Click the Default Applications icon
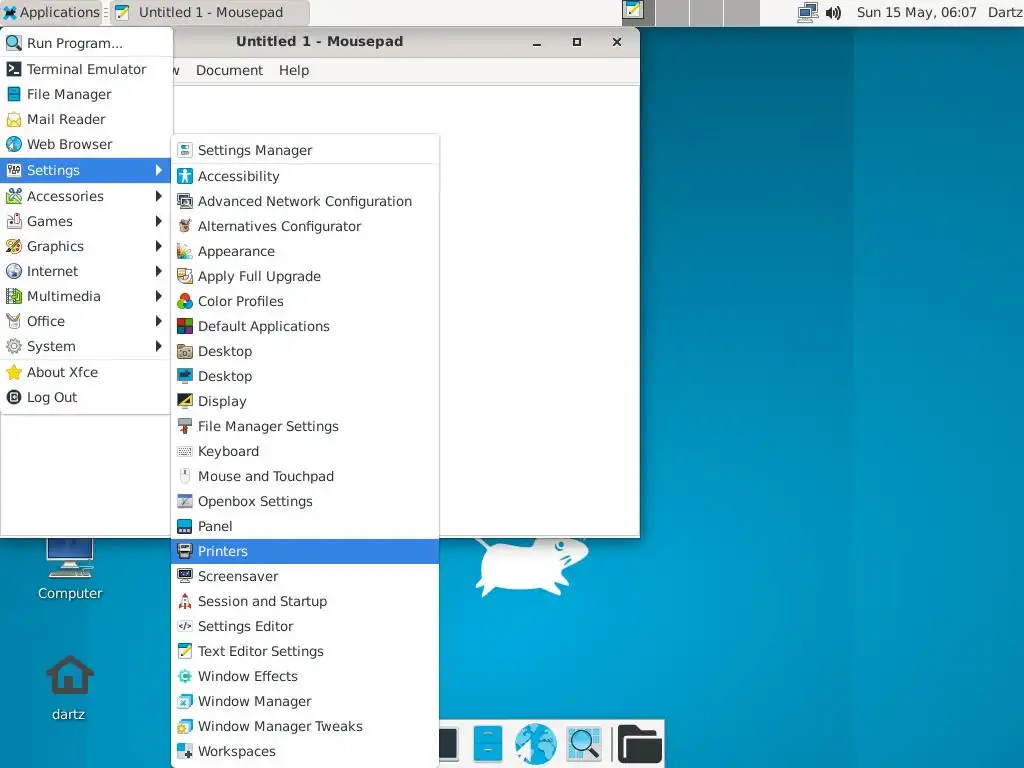Viewport: 1024px width, 768px height. tap(185, 326)
